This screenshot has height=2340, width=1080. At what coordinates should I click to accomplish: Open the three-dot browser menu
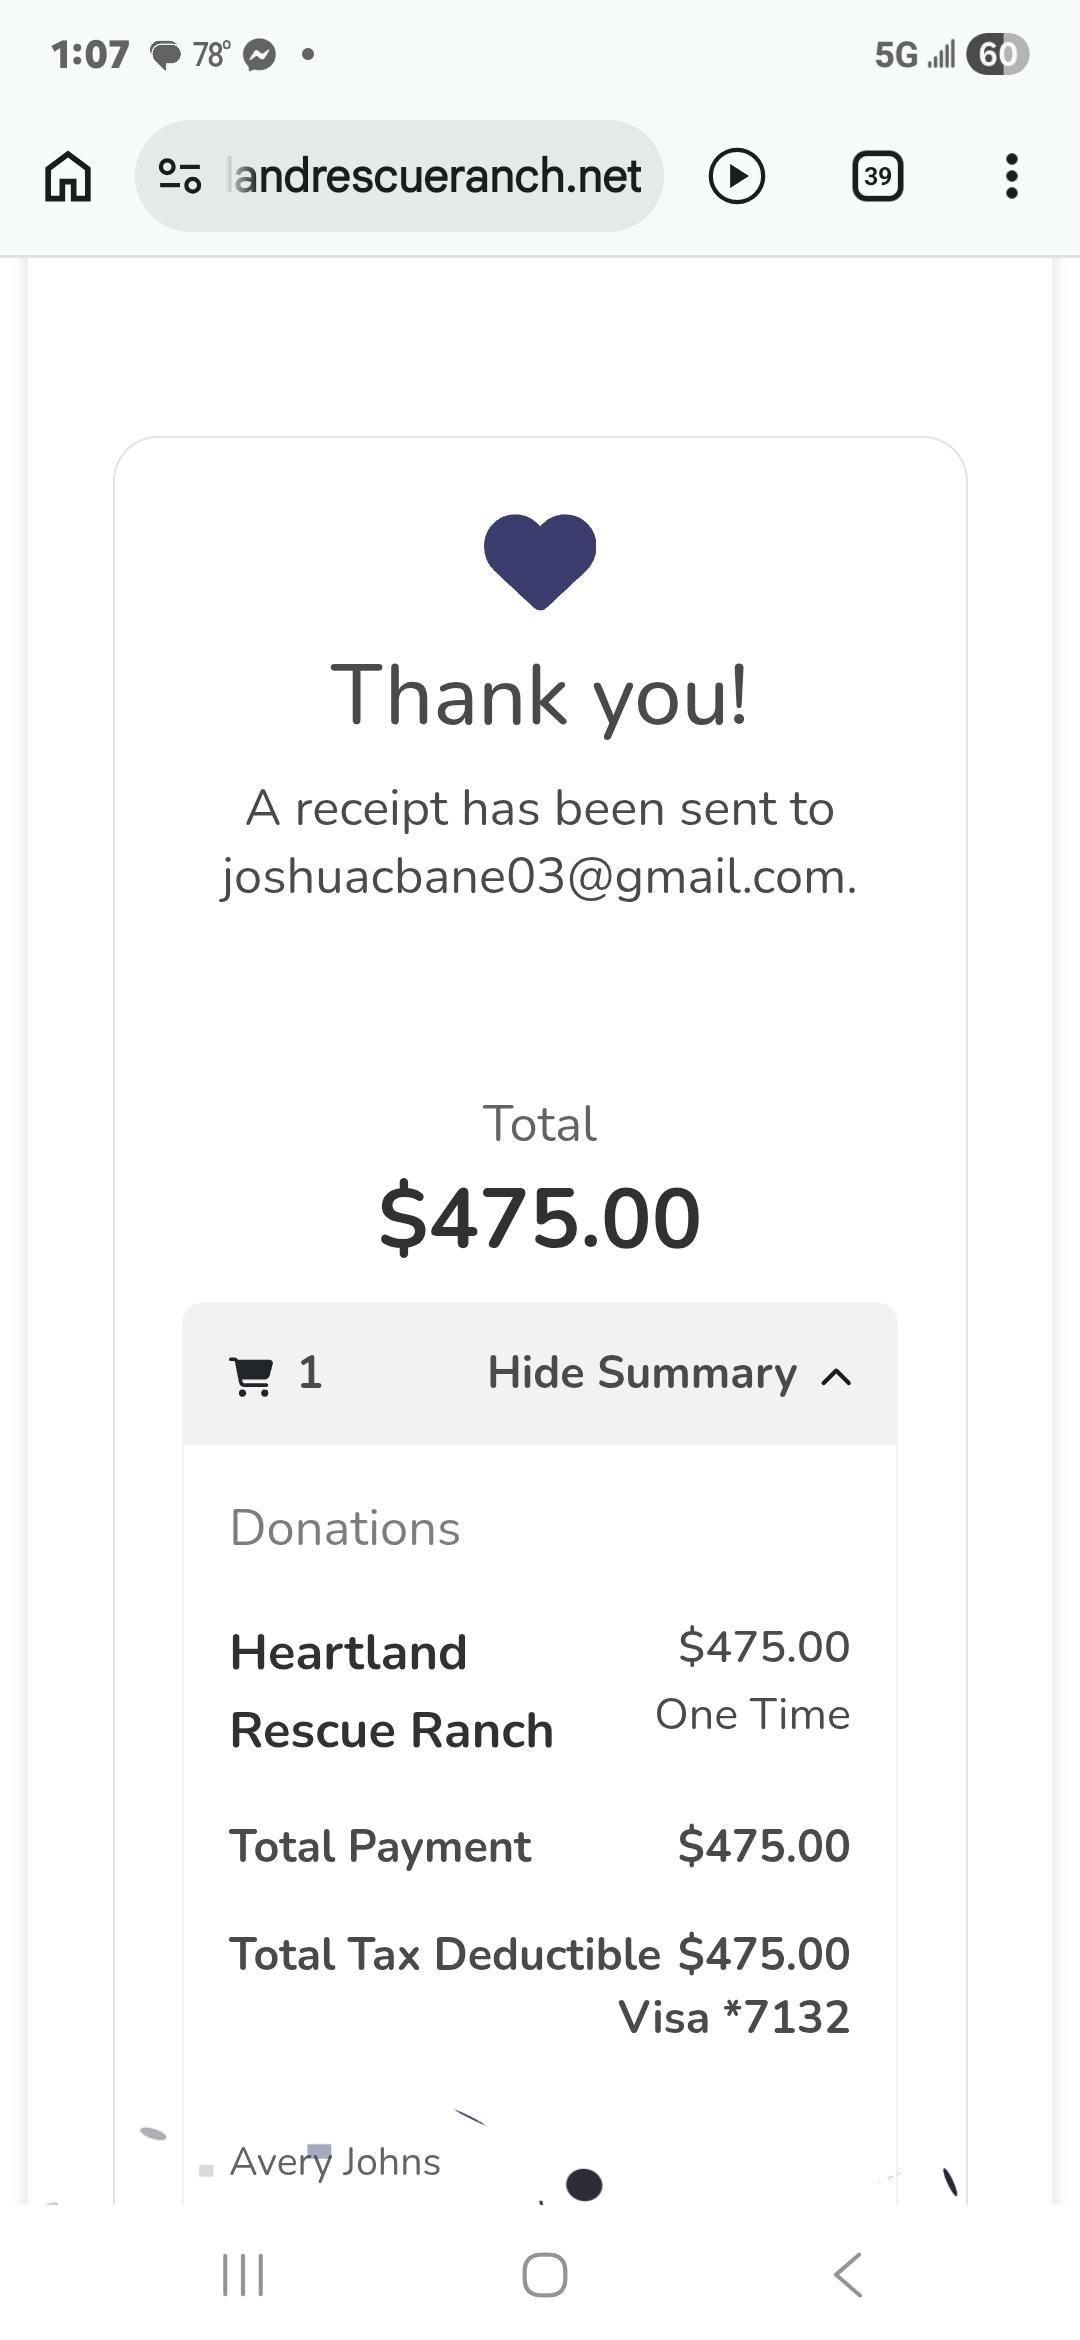(x=1011, y=176)
